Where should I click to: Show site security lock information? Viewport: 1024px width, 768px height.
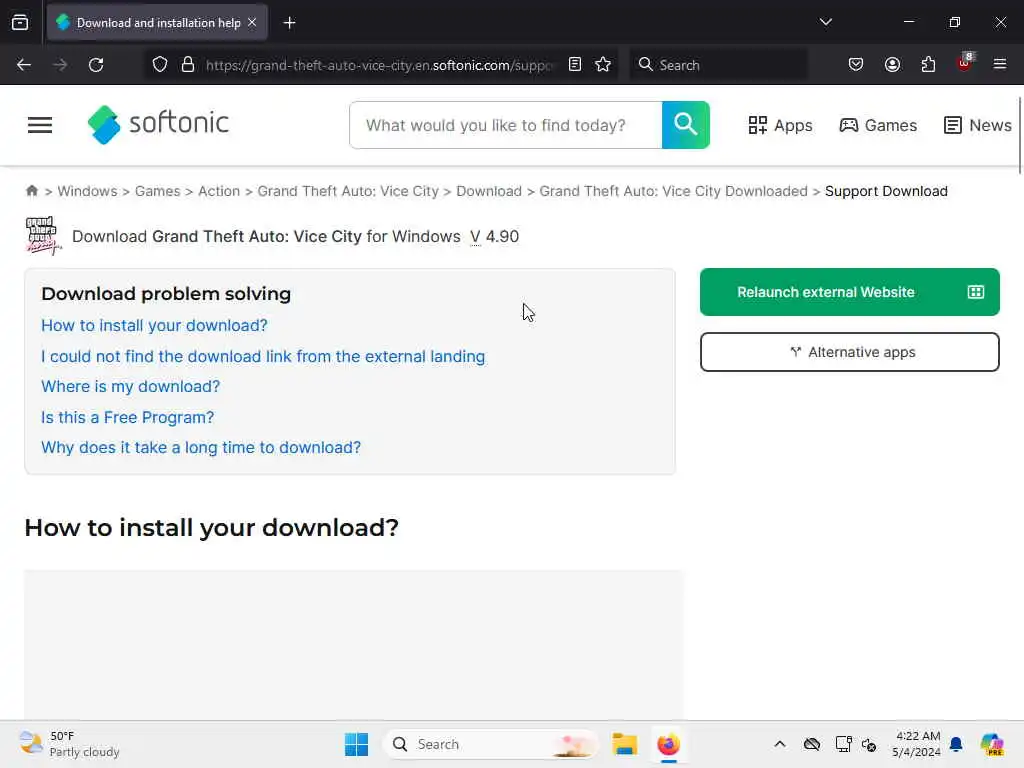click(188, 65)
